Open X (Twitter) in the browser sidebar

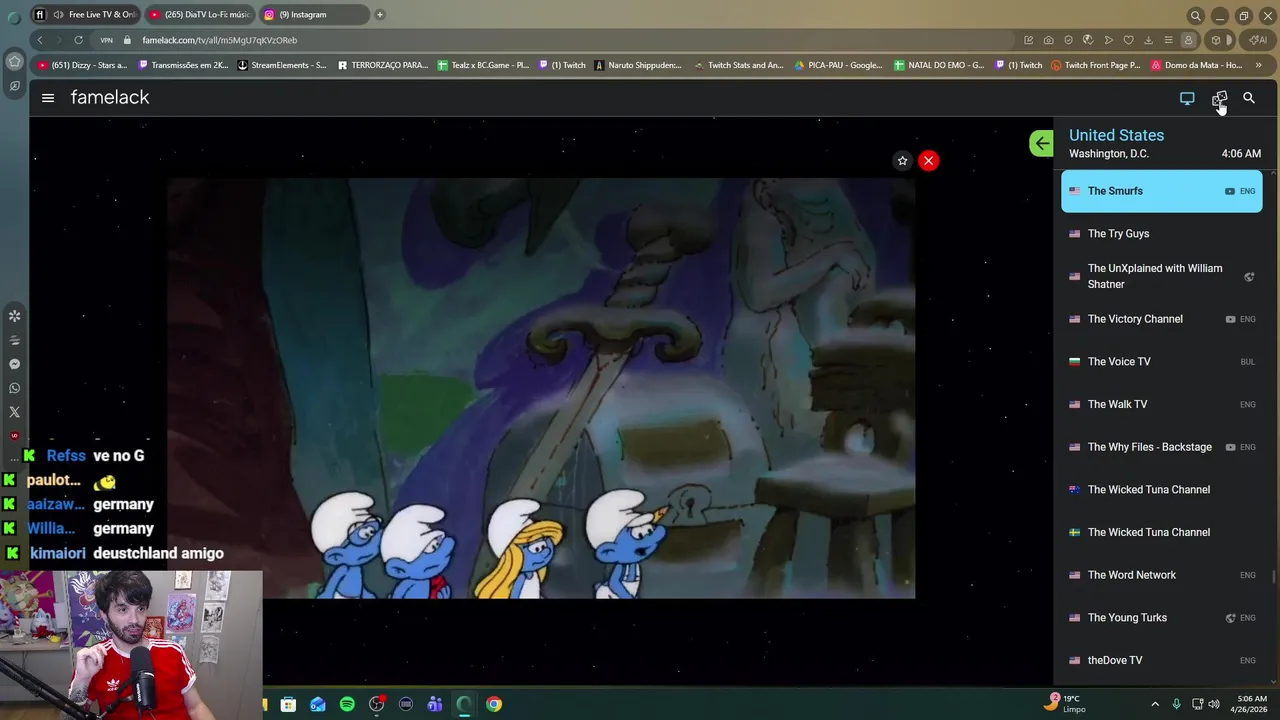[14, 412]
